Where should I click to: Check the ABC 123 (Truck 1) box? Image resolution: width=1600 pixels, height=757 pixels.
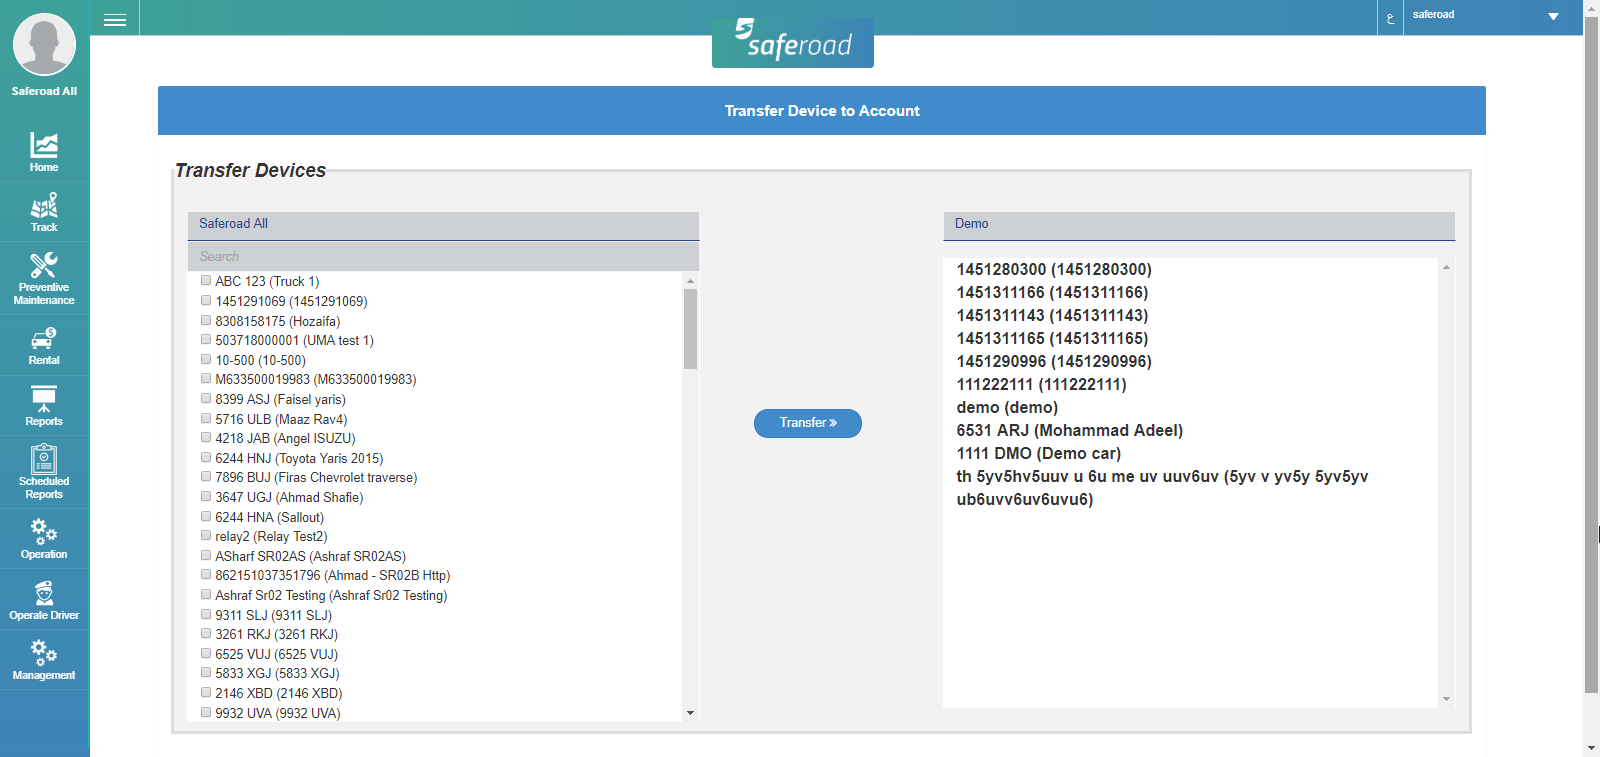click(x=206, y=281)
